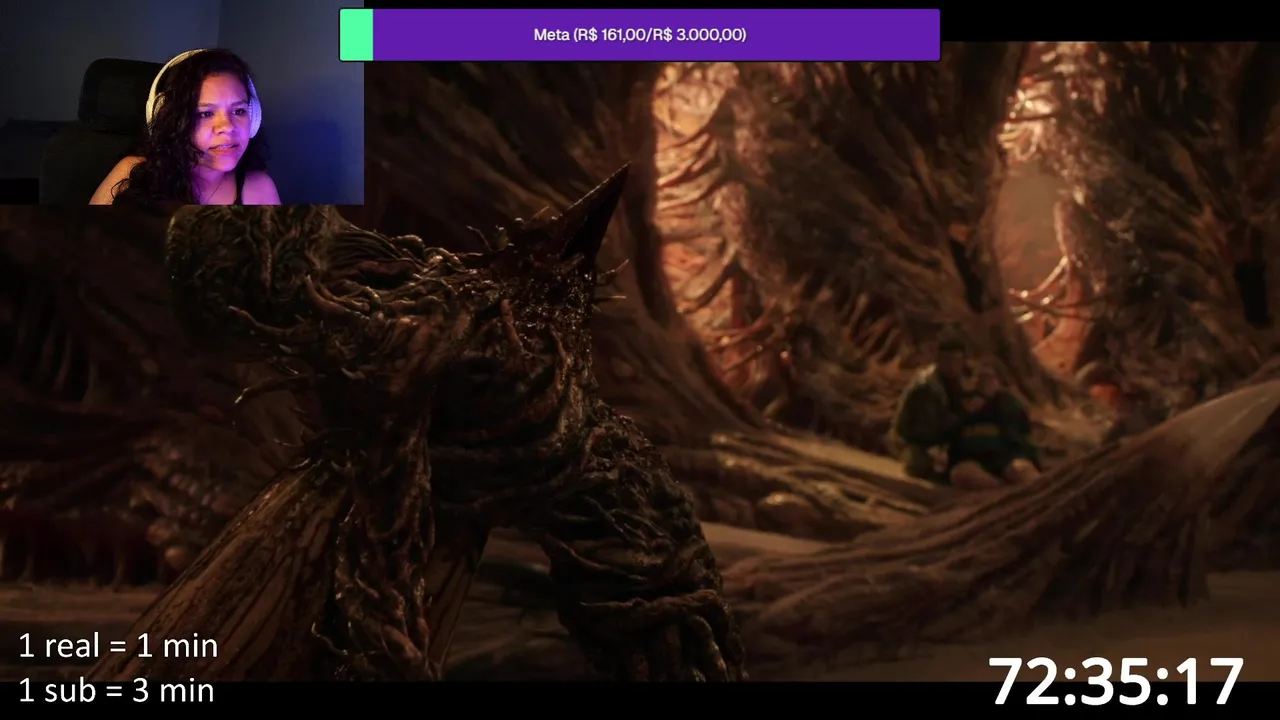Click the green filled portion of goal bar
1280x720 pixels.
pyautogui.click(x=356, y=35)
